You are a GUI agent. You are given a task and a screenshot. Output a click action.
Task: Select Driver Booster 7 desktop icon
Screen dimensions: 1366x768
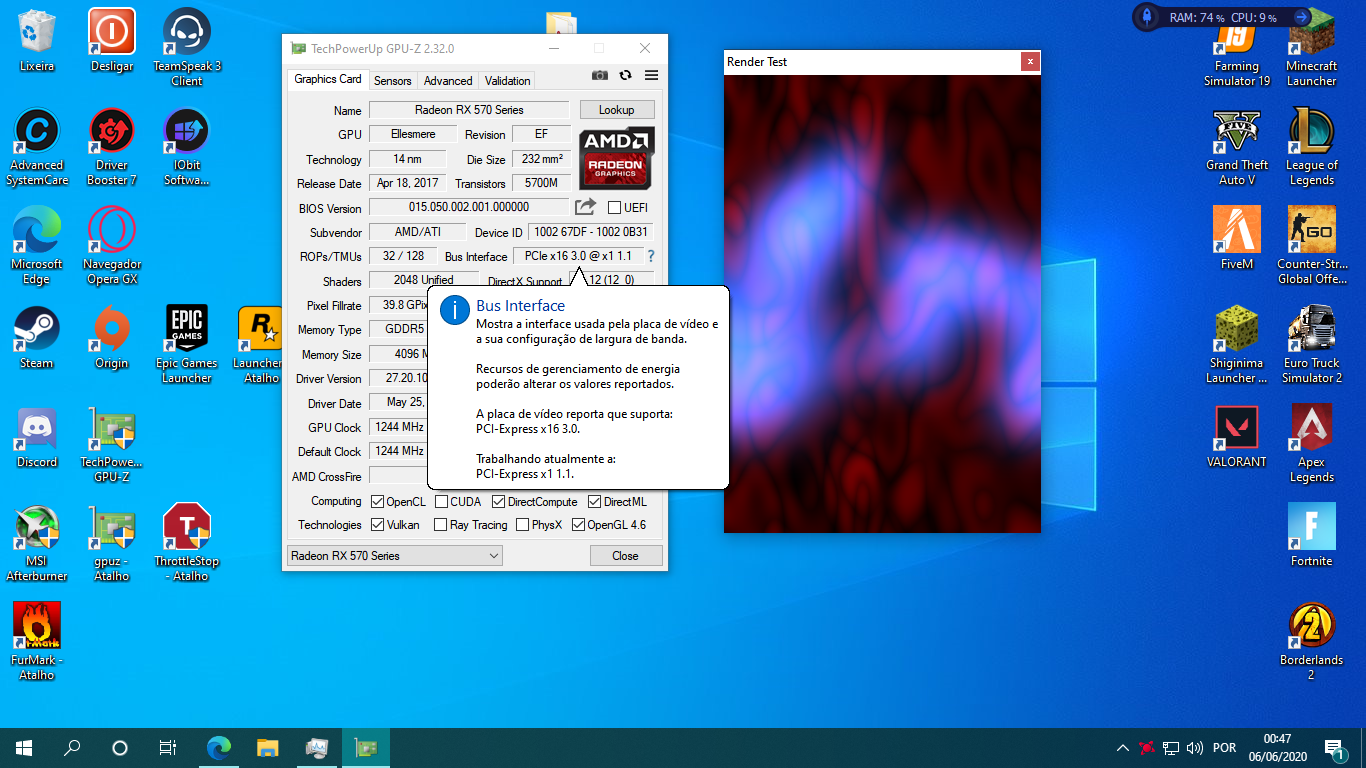[x=112, y=146]
